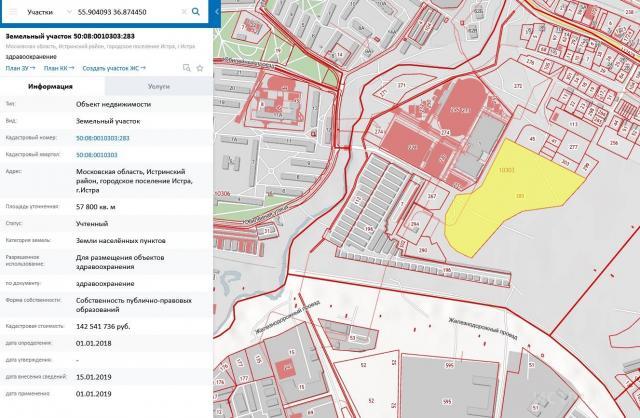Viewport: 640px width, 418px height.
Task: Open the cadastral number link 50:08:0010303:283
Action: pyautogui.click(x=103, y=137)
